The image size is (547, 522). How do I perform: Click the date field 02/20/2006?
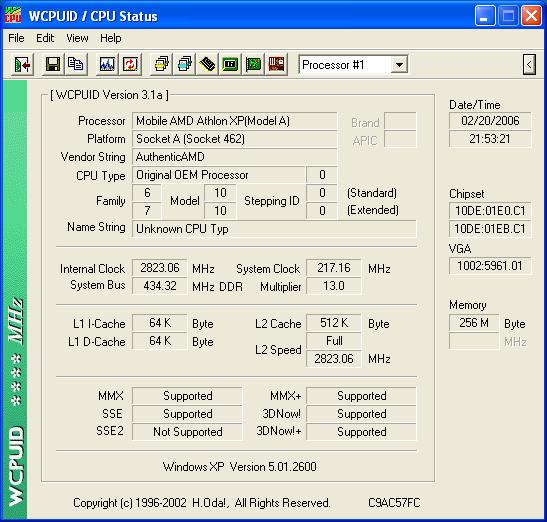click(490, 121)
